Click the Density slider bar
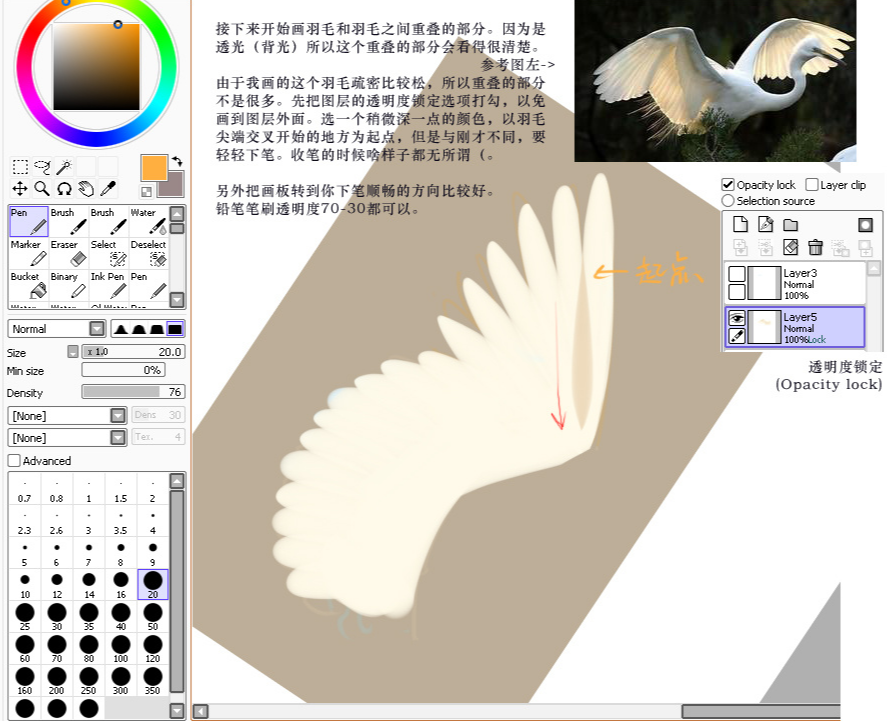The image size is (887, 721). tap(133, 392)
